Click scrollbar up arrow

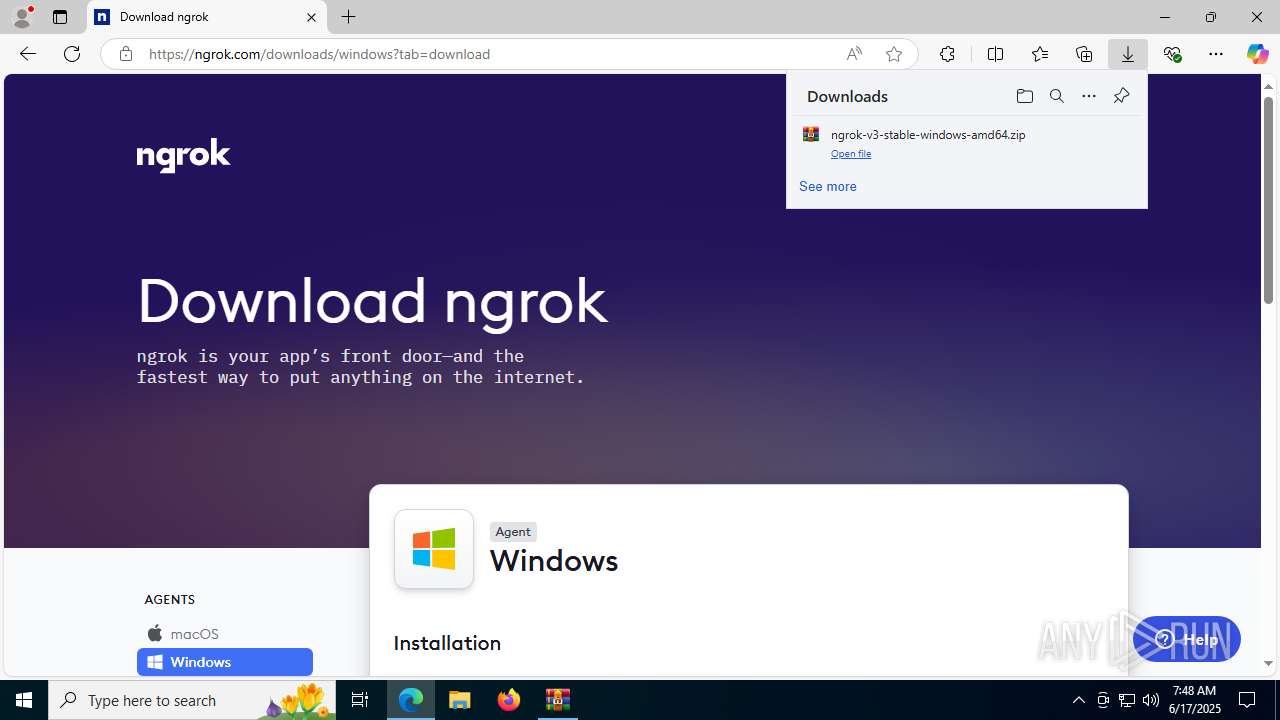[1268, 86]
